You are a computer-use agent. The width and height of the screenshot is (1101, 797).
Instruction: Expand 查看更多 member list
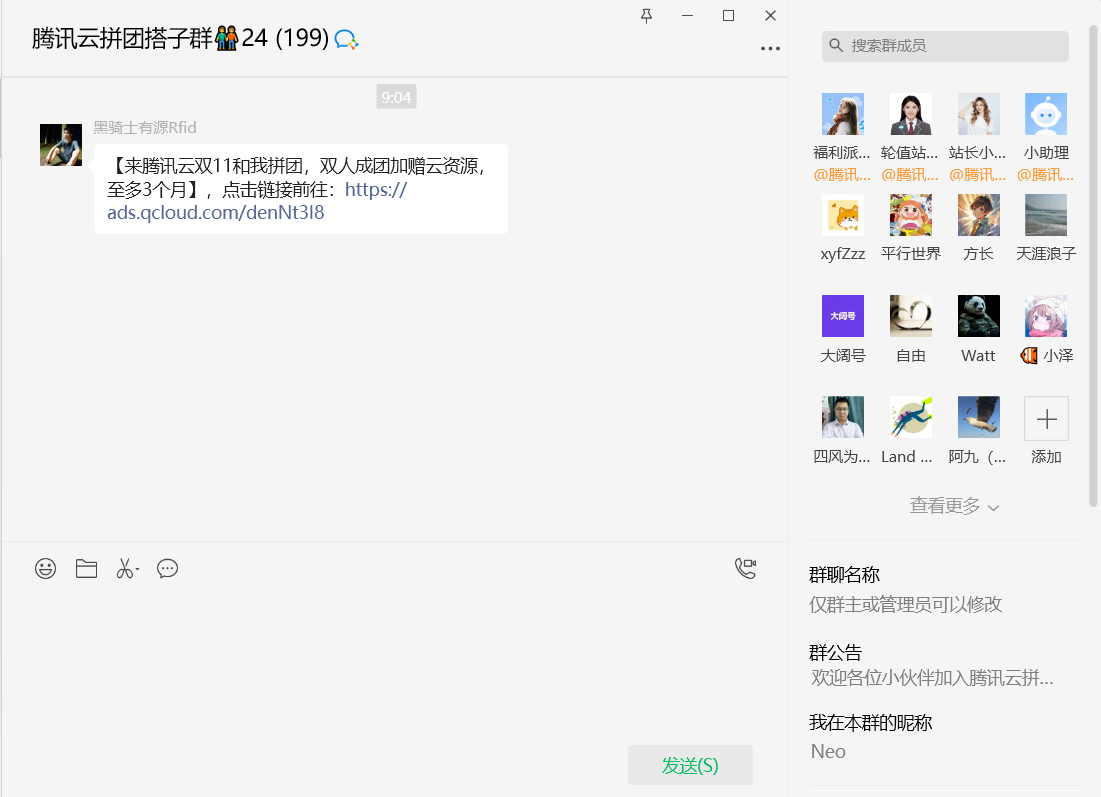[954, 506]
